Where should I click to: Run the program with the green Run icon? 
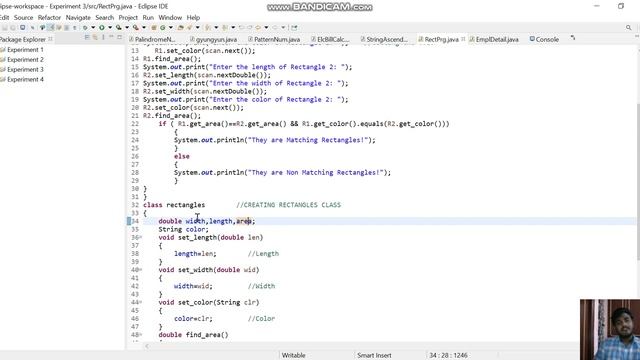(102, 28)
